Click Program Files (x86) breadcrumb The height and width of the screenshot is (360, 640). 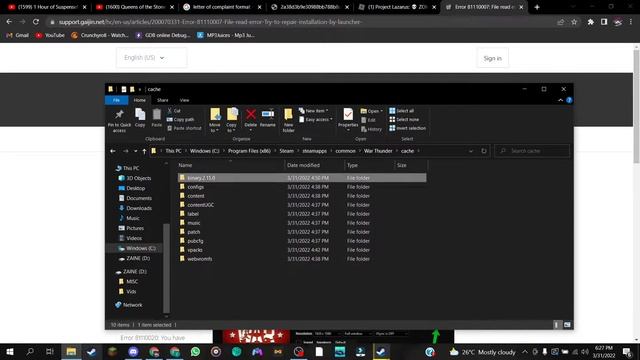(249, 151)
